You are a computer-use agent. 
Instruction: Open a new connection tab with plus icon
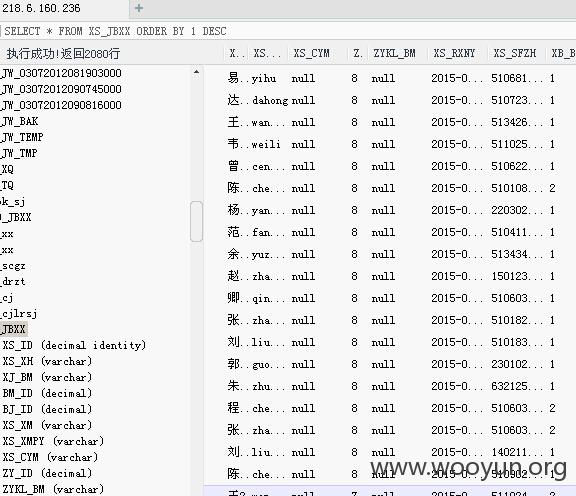tap(138, 8)
